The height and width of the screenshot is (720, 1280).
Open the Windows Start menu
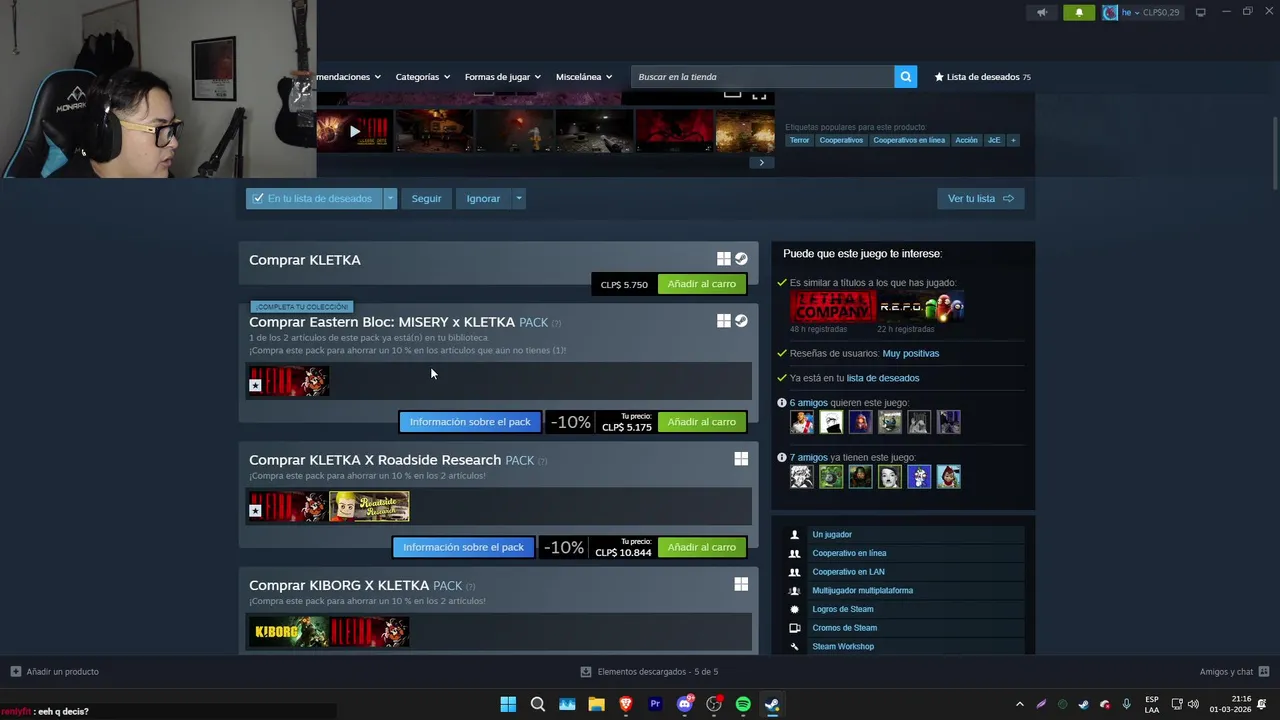click(x=508, y=704)
